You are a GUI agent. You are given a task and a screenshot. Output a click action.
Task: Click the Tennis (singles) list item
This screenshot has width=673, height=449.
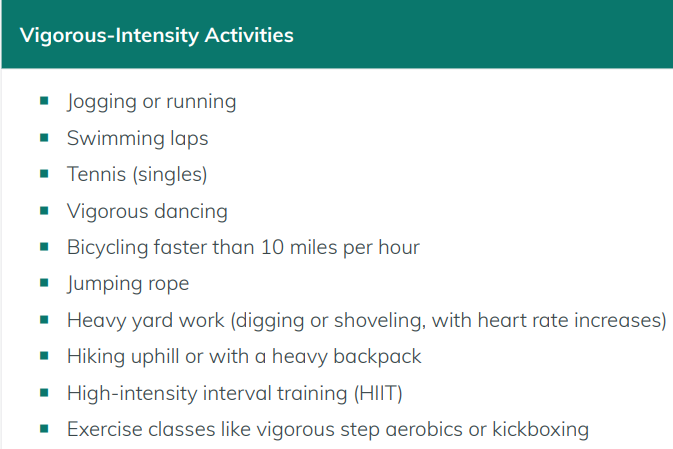click(x=137, y=175)
